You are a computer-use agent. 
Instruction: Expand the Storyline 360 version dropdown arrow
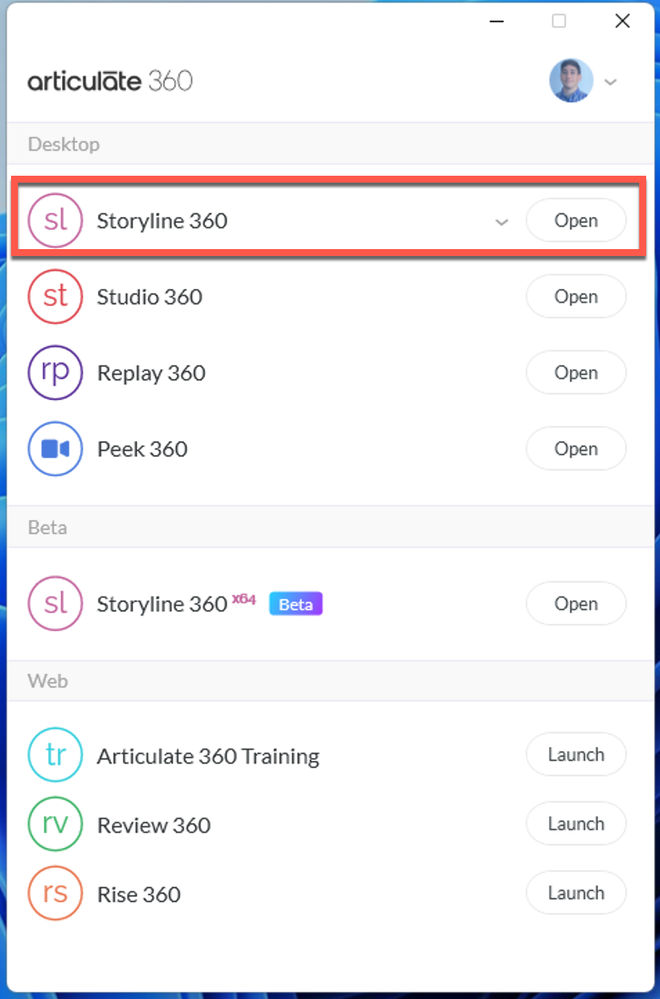(502, 222)
